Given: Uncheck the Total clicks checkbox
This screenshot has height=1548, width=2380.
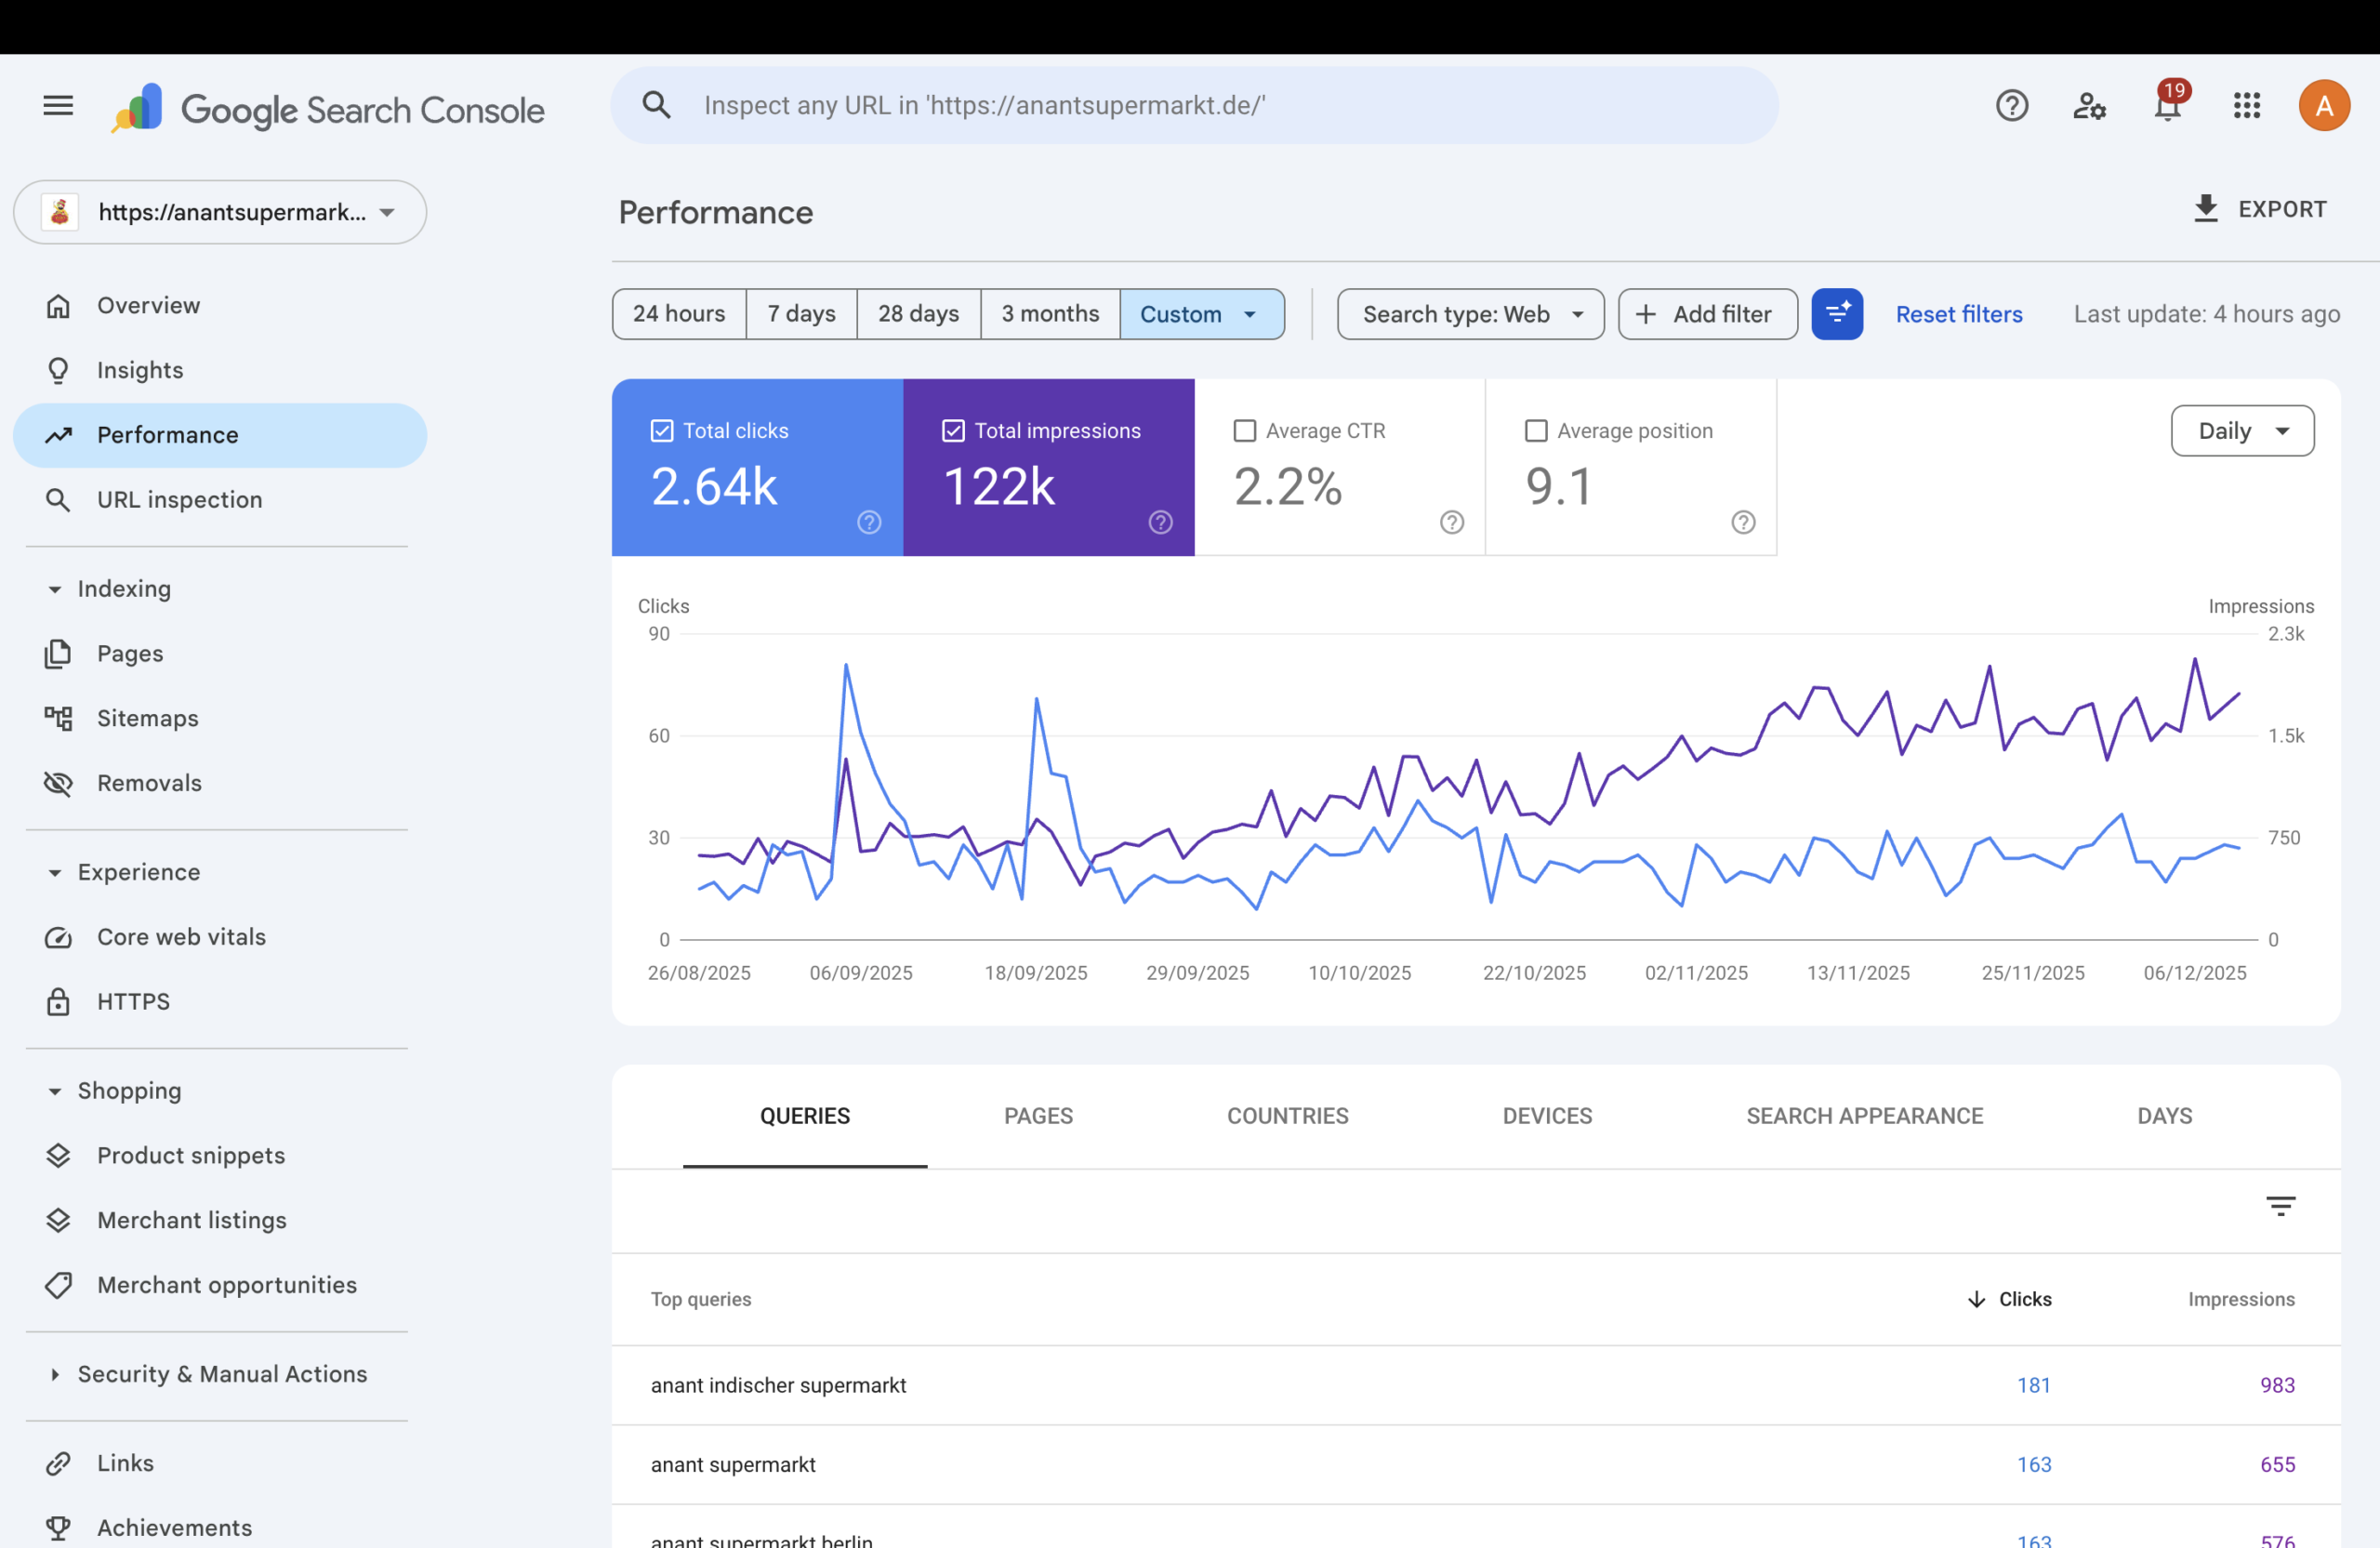Looking at the screenshot, I should [662, 431].
